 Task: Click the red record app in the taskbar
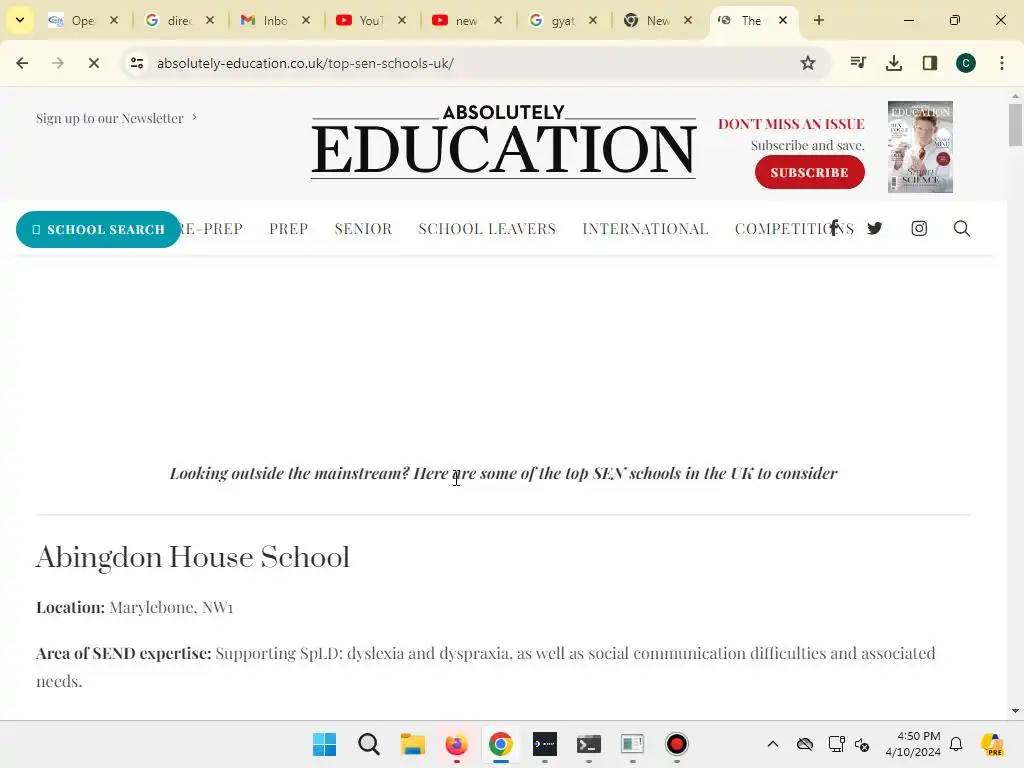[x=677, y=744]
